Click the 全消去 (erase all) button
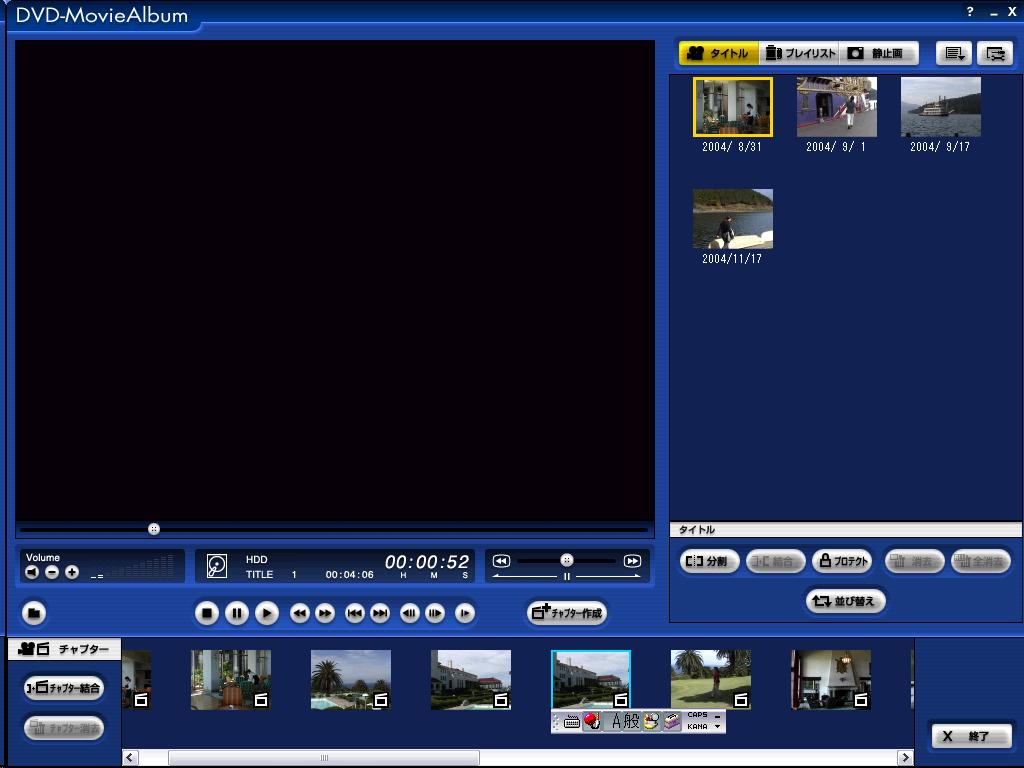This screenshot has height=768, width=1024. tap(981, 561)
